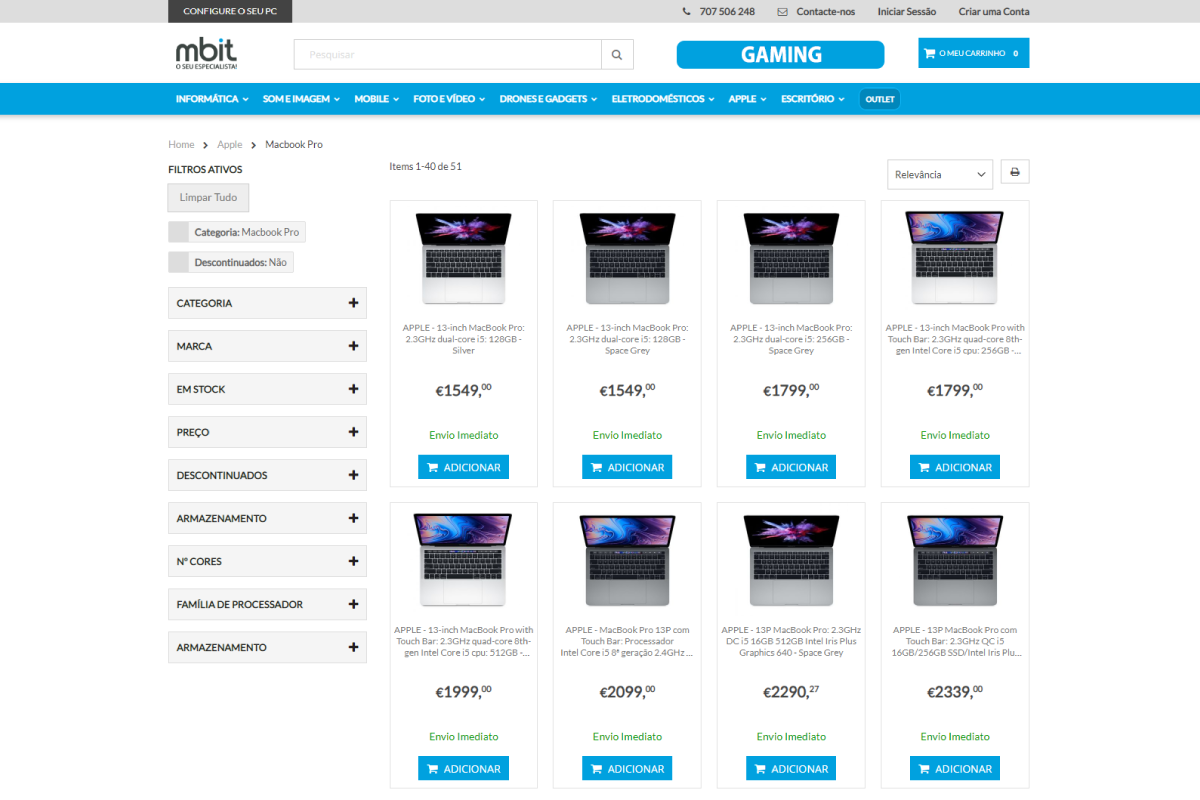Screen dimensions: 1200x800
Task: Open the Drones e Gadgets menu
Action: pos(549,99)
